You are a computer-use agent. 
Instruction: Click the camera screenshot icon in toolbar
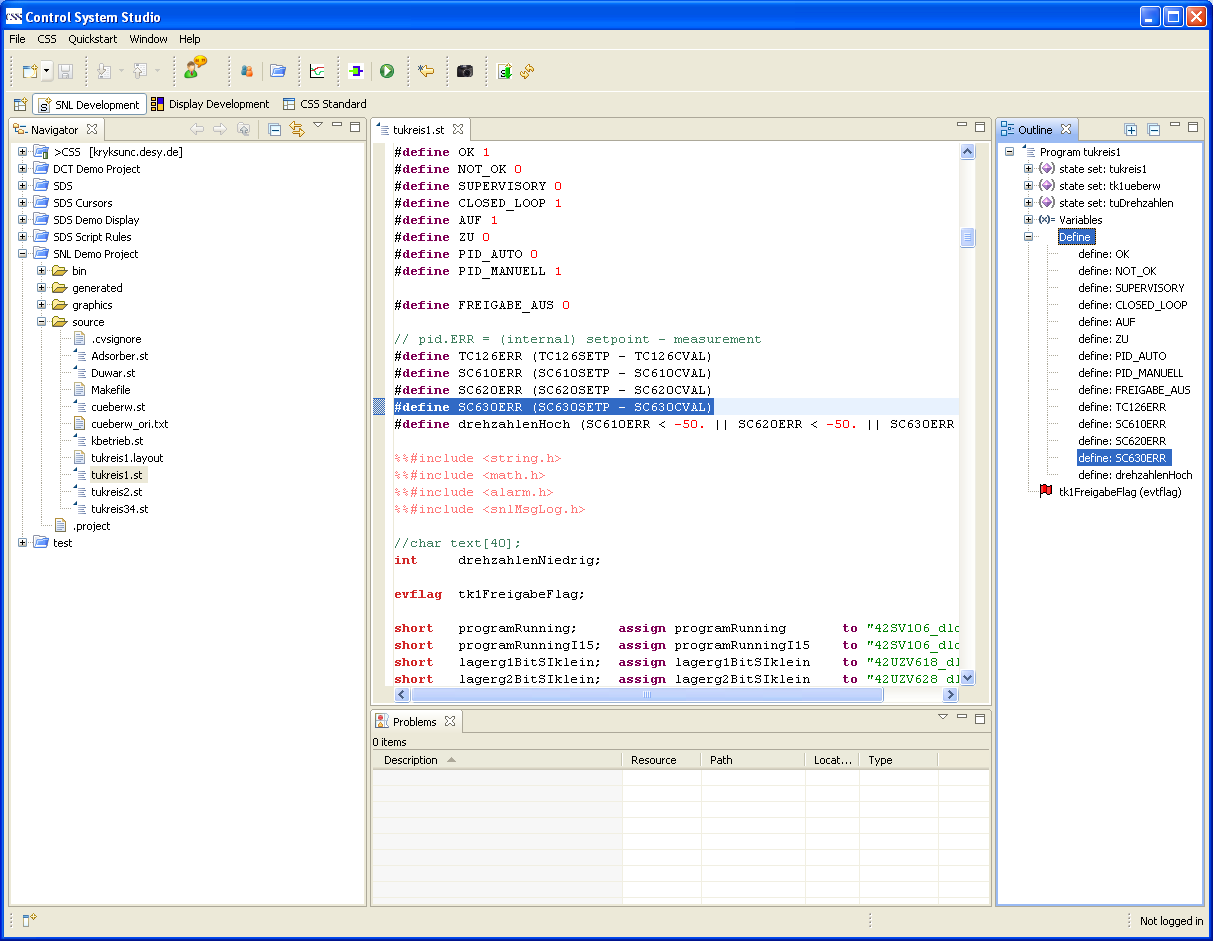click(465, 71)
